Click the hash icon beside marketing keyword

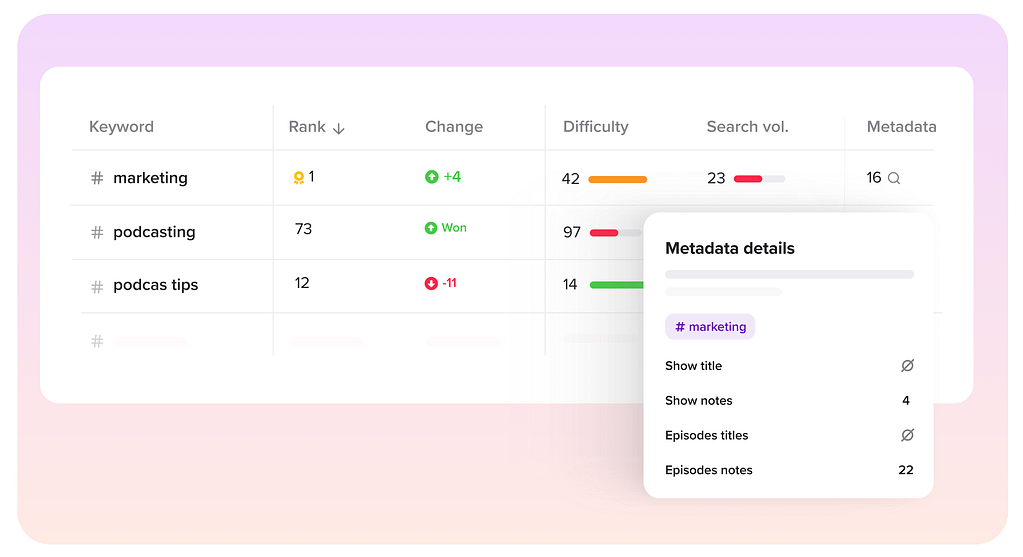[x=97, y=178]
